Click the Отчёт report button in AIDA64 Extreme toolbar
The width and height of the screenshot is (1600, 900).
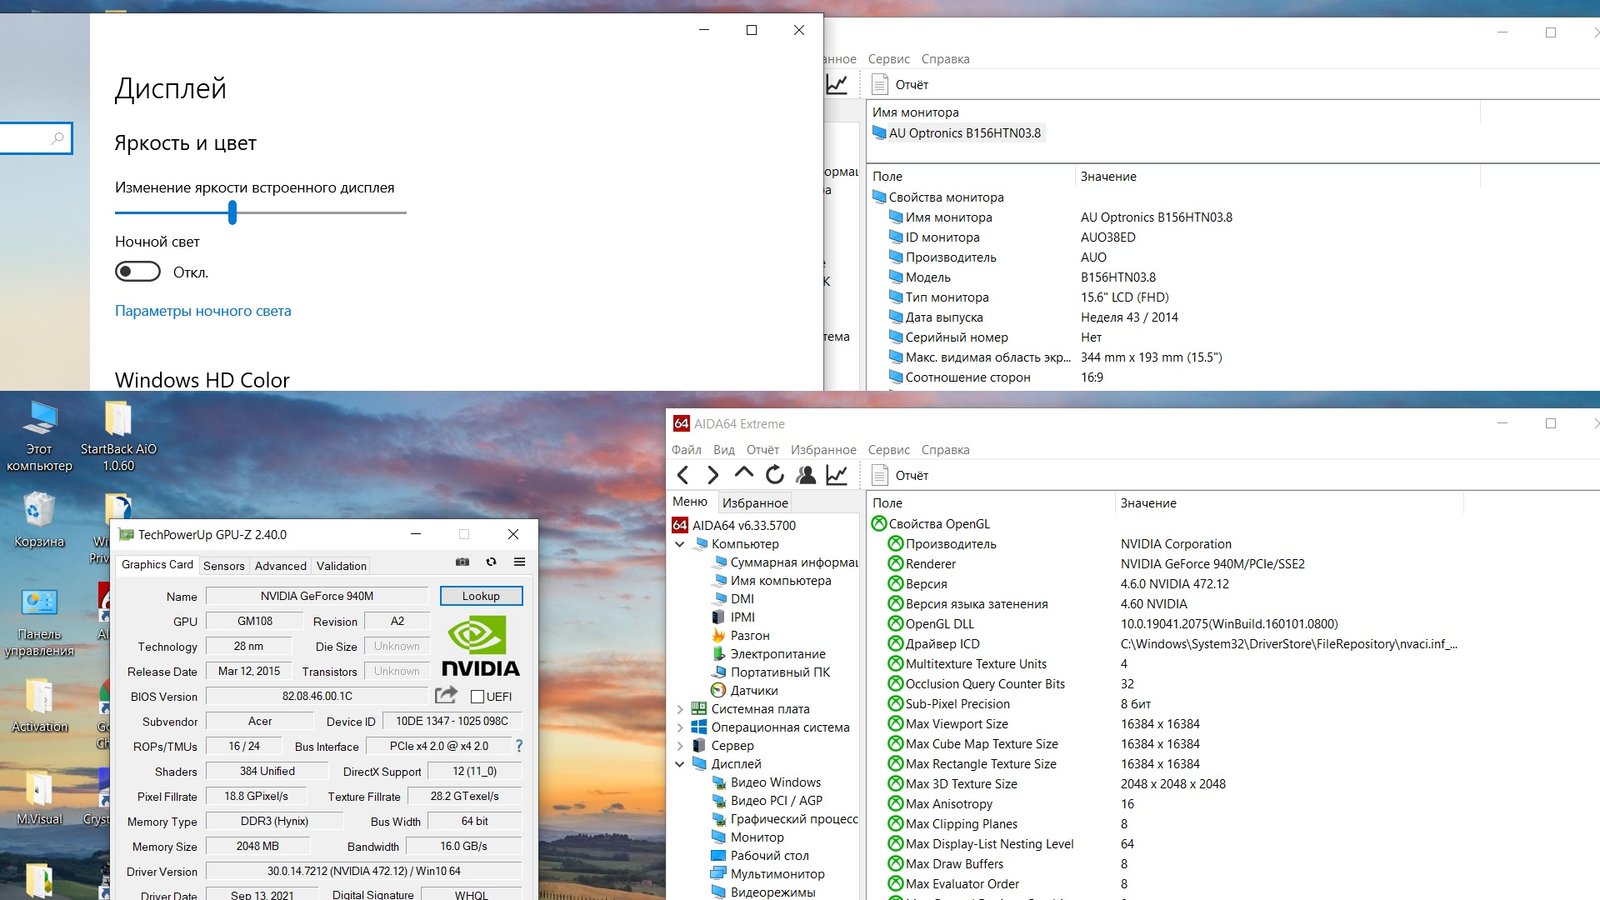(x=901, y=475)
